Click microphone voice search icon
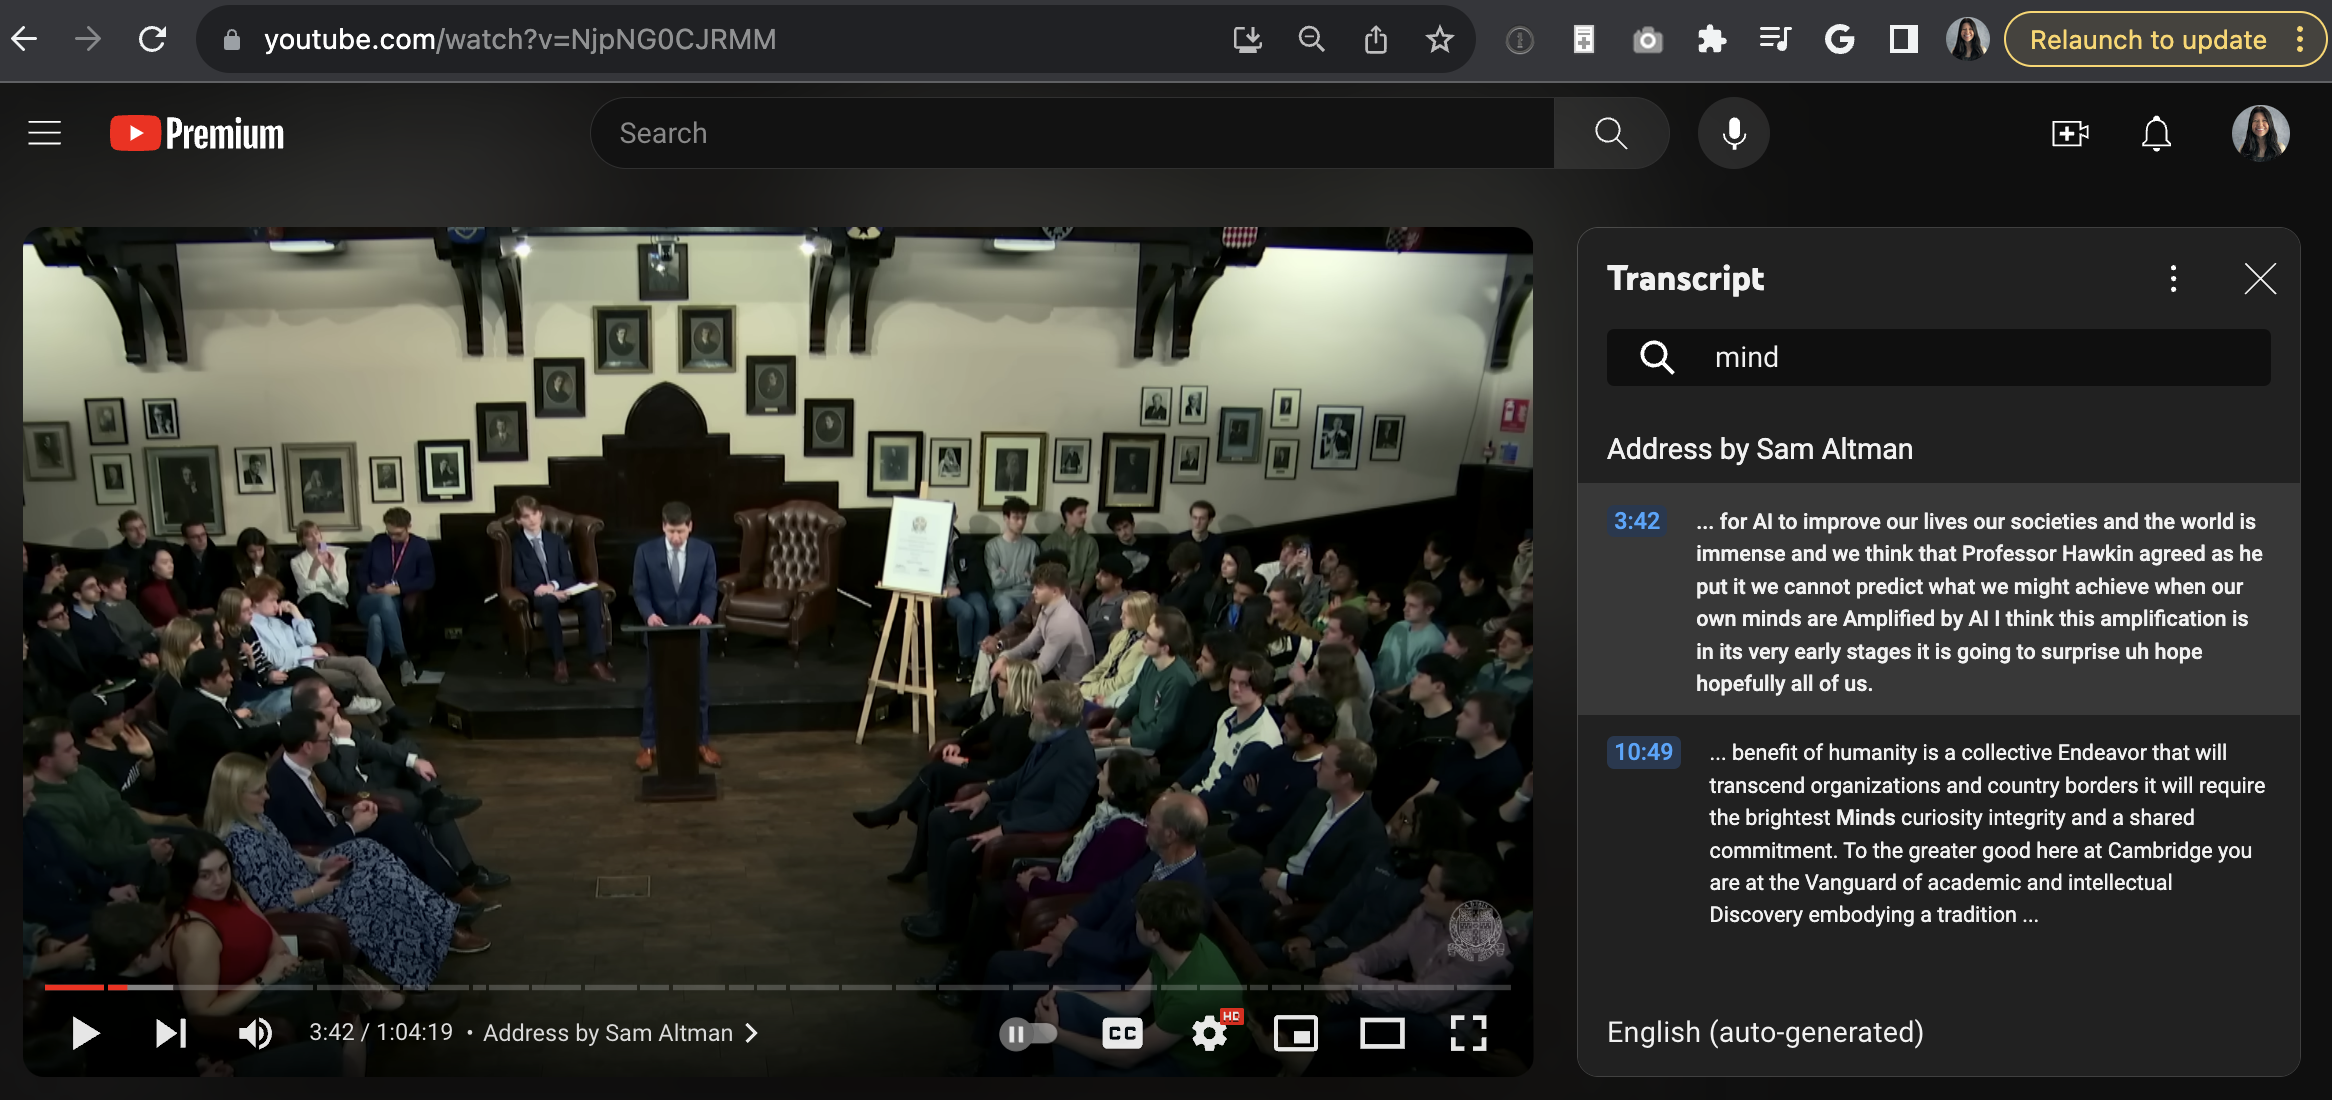Screen dimensions: 2332x1100 click(x=1731, y=132)
